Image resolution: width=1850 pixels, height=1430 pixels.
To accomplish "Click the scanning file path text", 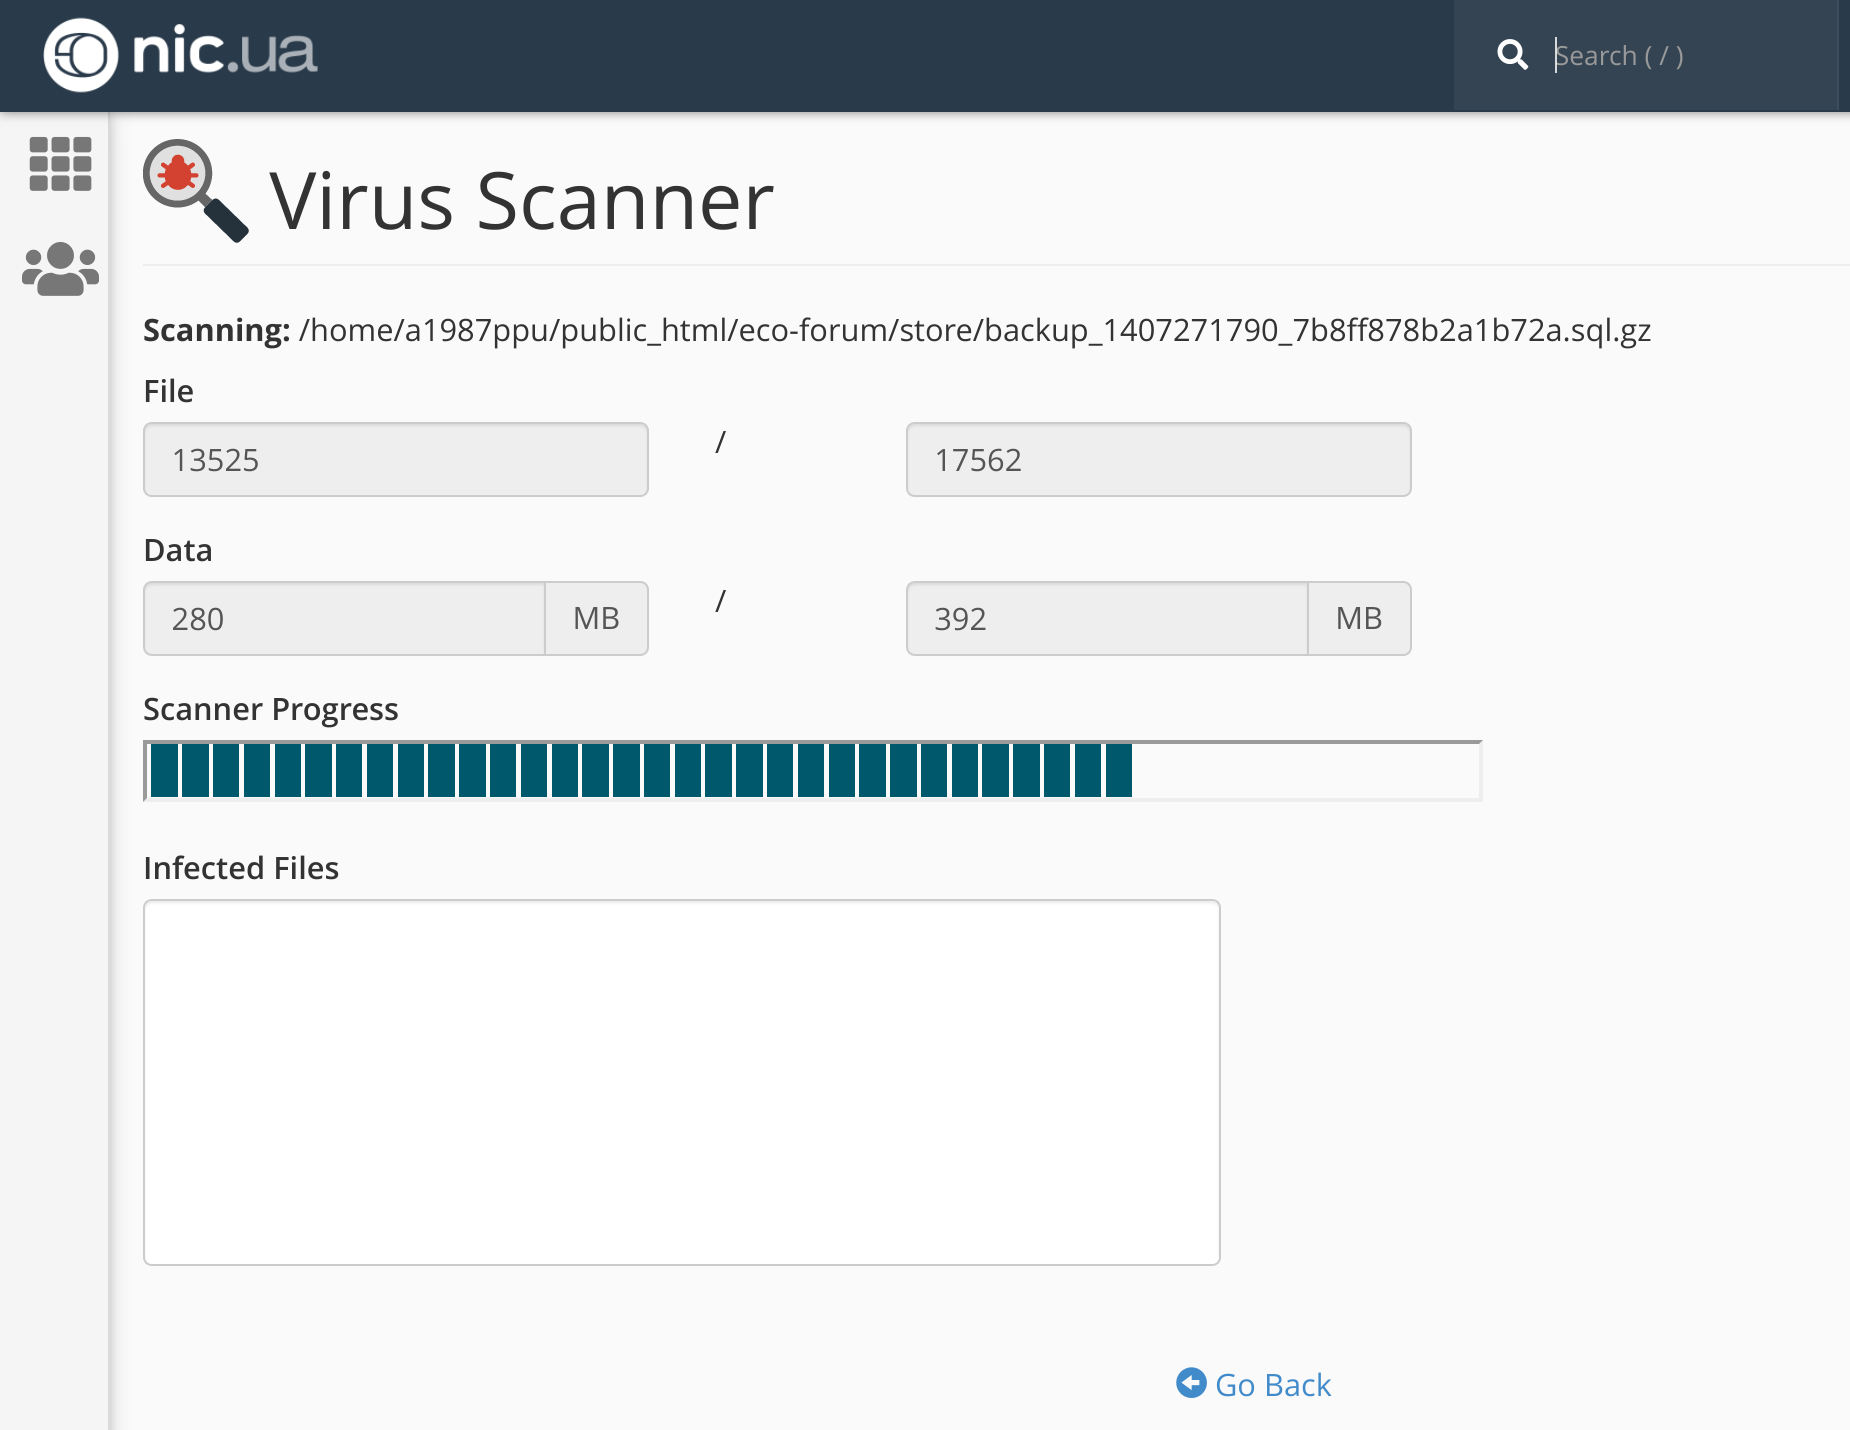I will tap(974, 330).
